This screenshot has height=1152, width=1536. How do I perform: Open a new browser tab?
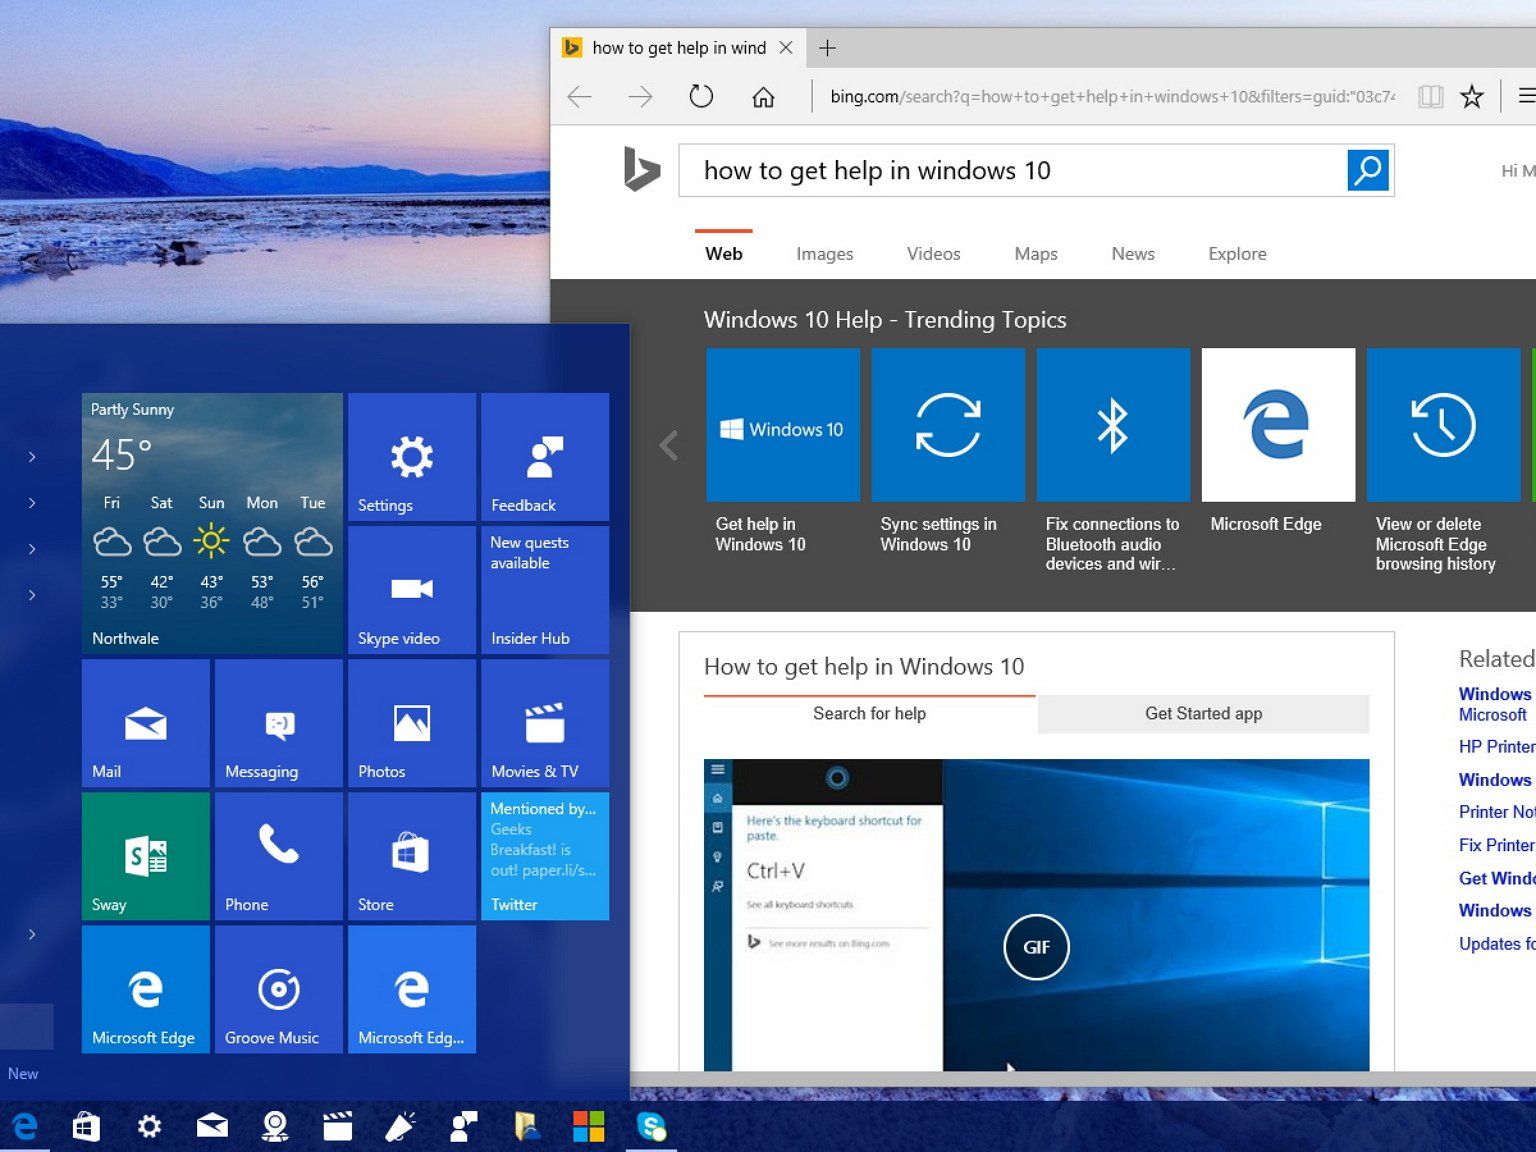point(828,48)
